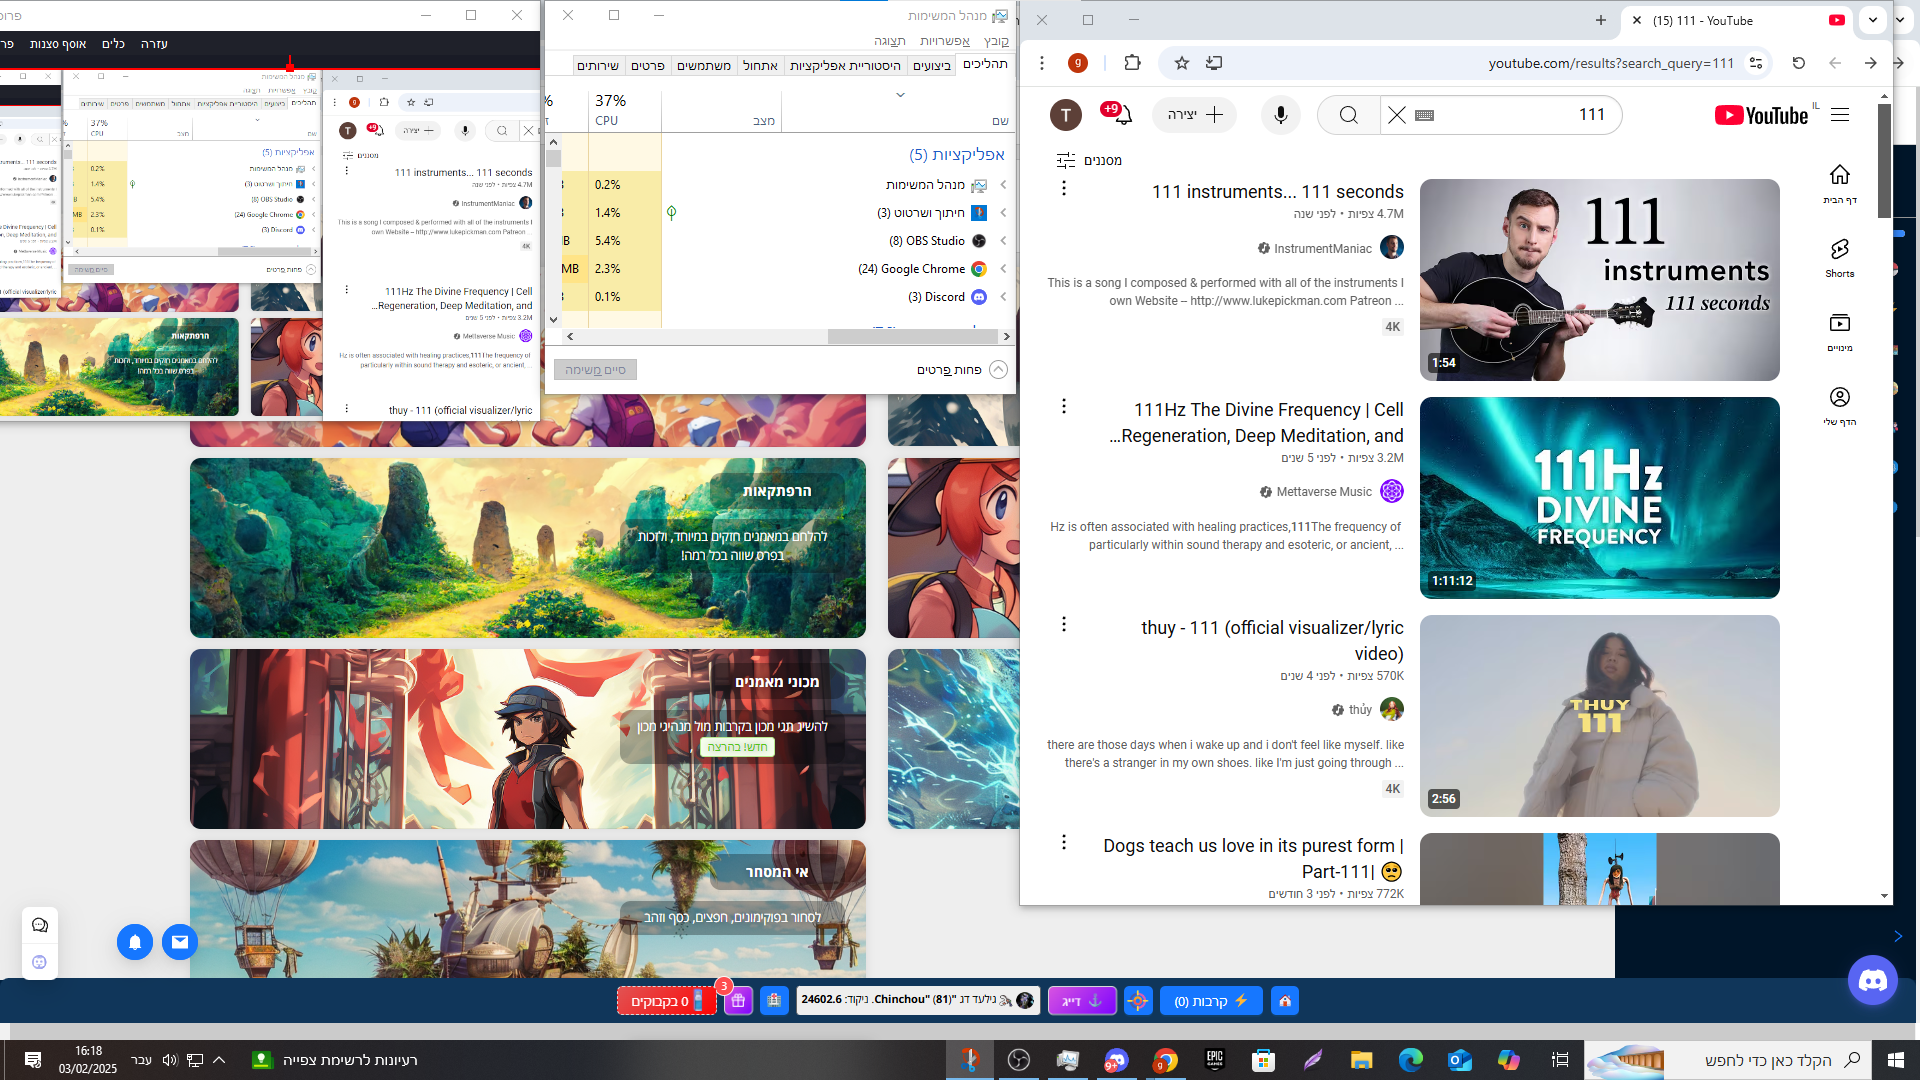This screenshot has width=1920, height=1080.
Task: Expand the Snipping tool (3) process row
Action: tap(1003, 213)
